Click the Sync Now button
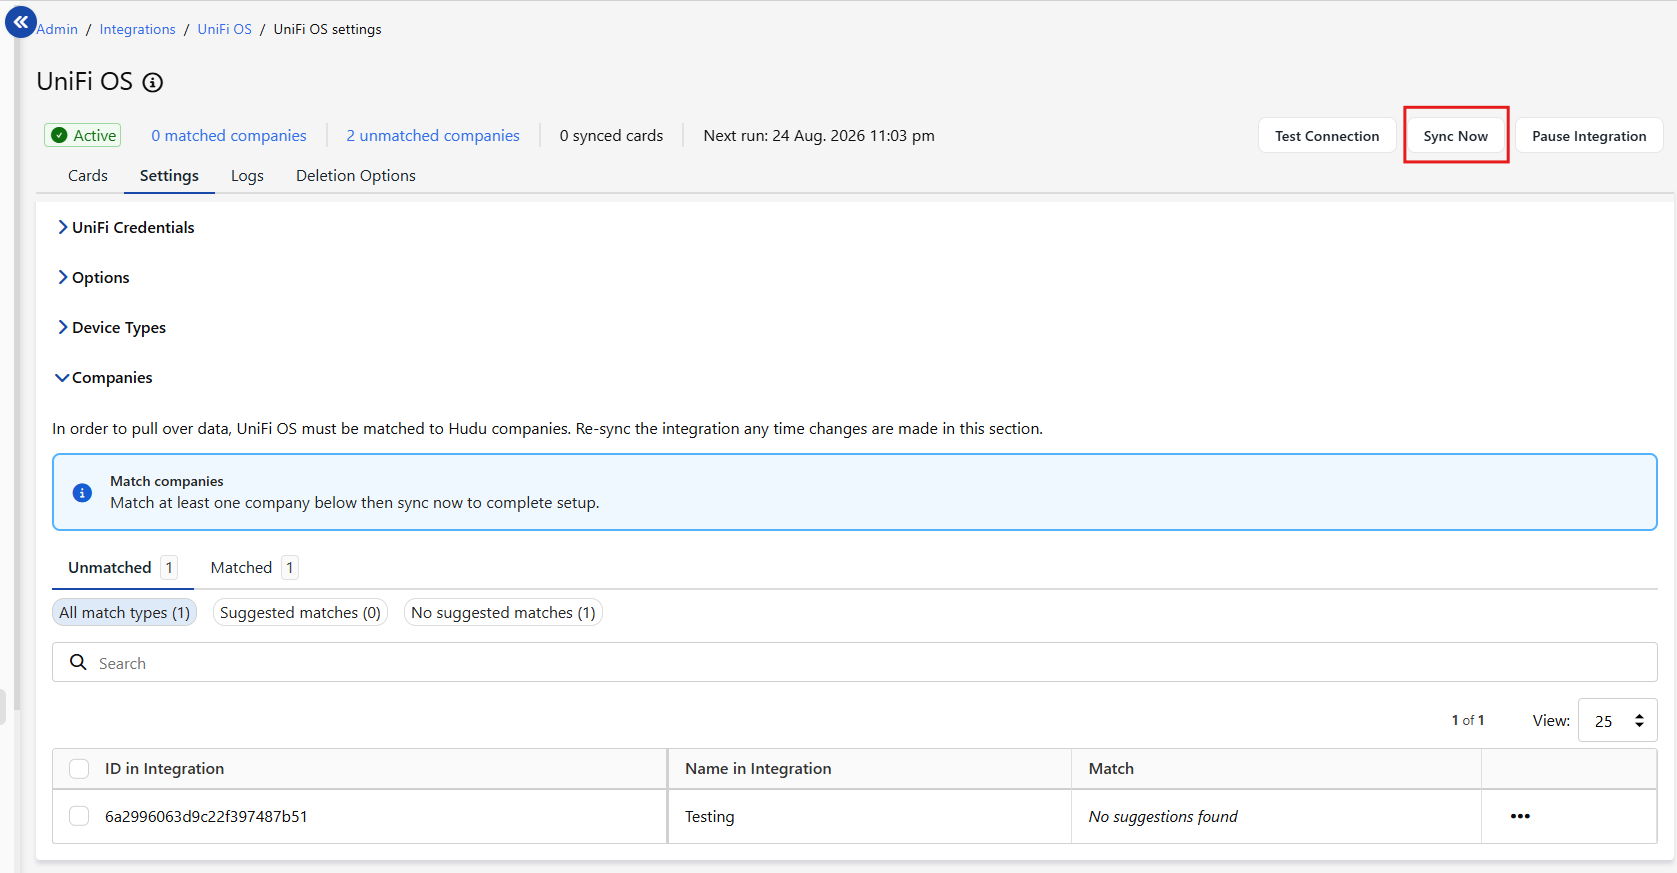This screenshot has width=1677, height=873. click(1456, 136)
